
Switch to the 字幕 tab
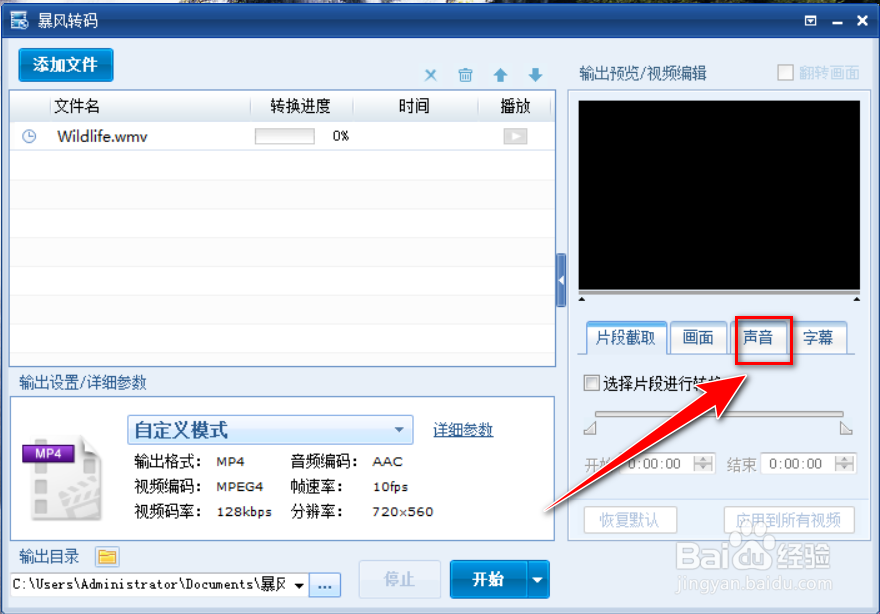click(x=818, y=338)
